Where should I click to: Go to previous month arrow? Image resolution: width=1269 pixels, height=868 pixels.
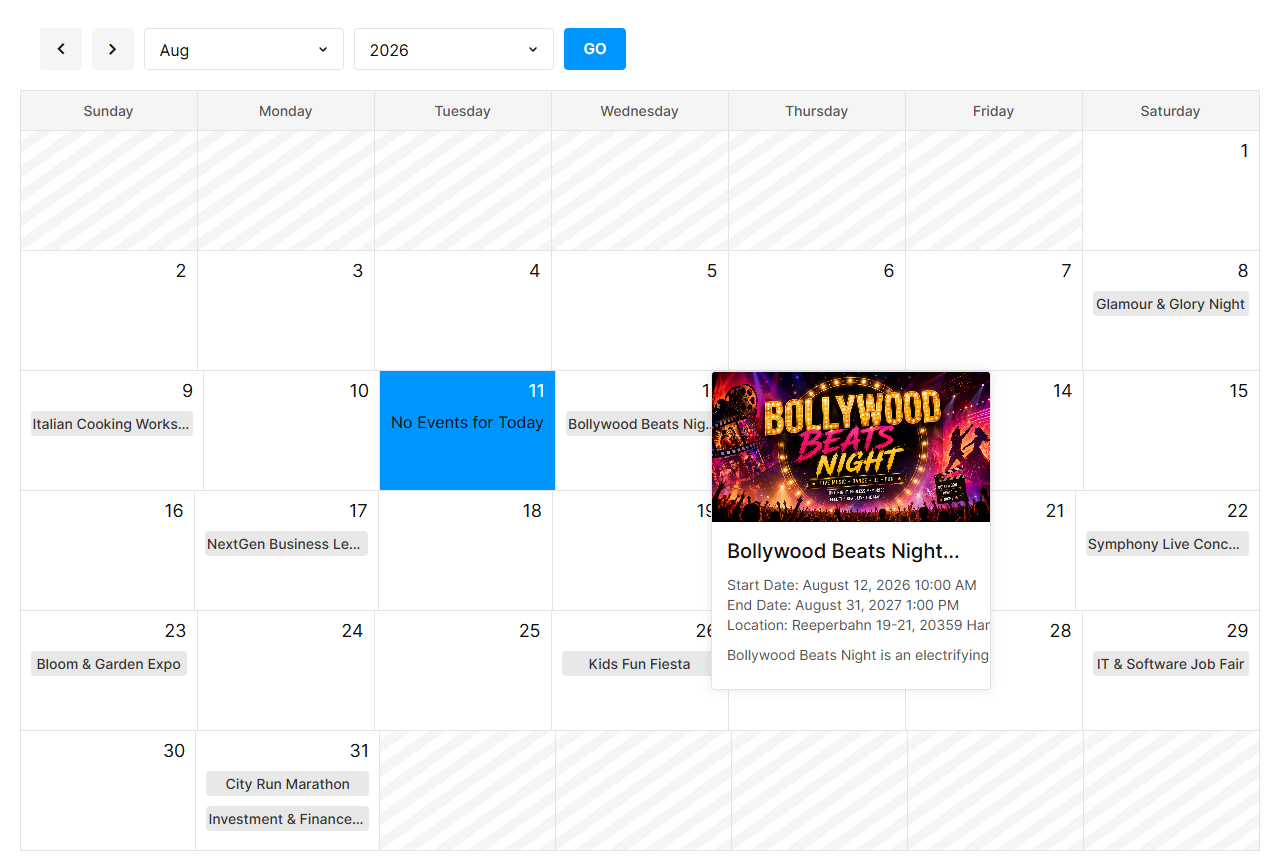pyautogui.click(x=61, y=49)
